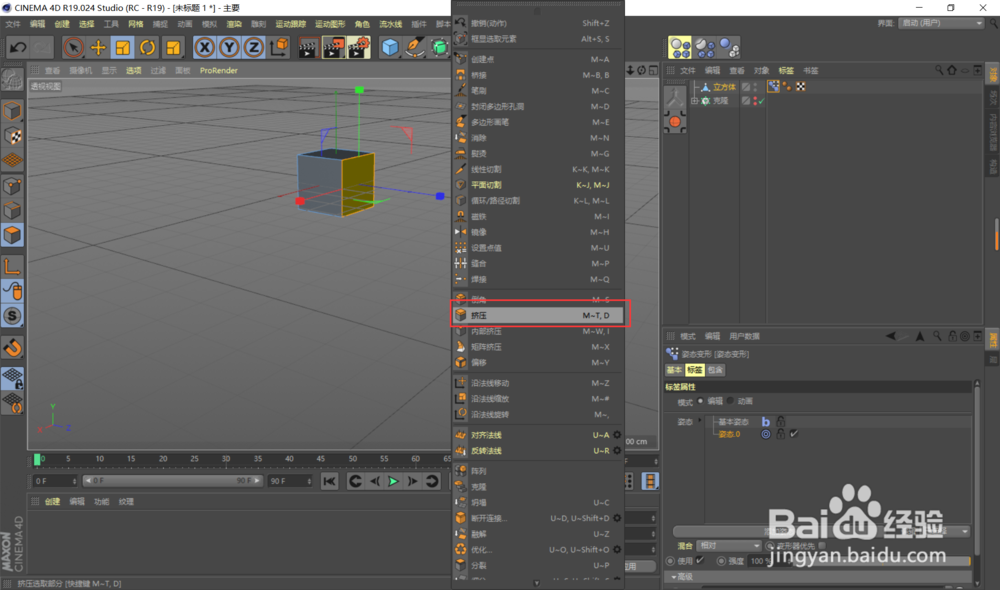Select Texture mode checker cube icon

click(x=12, y=136)
